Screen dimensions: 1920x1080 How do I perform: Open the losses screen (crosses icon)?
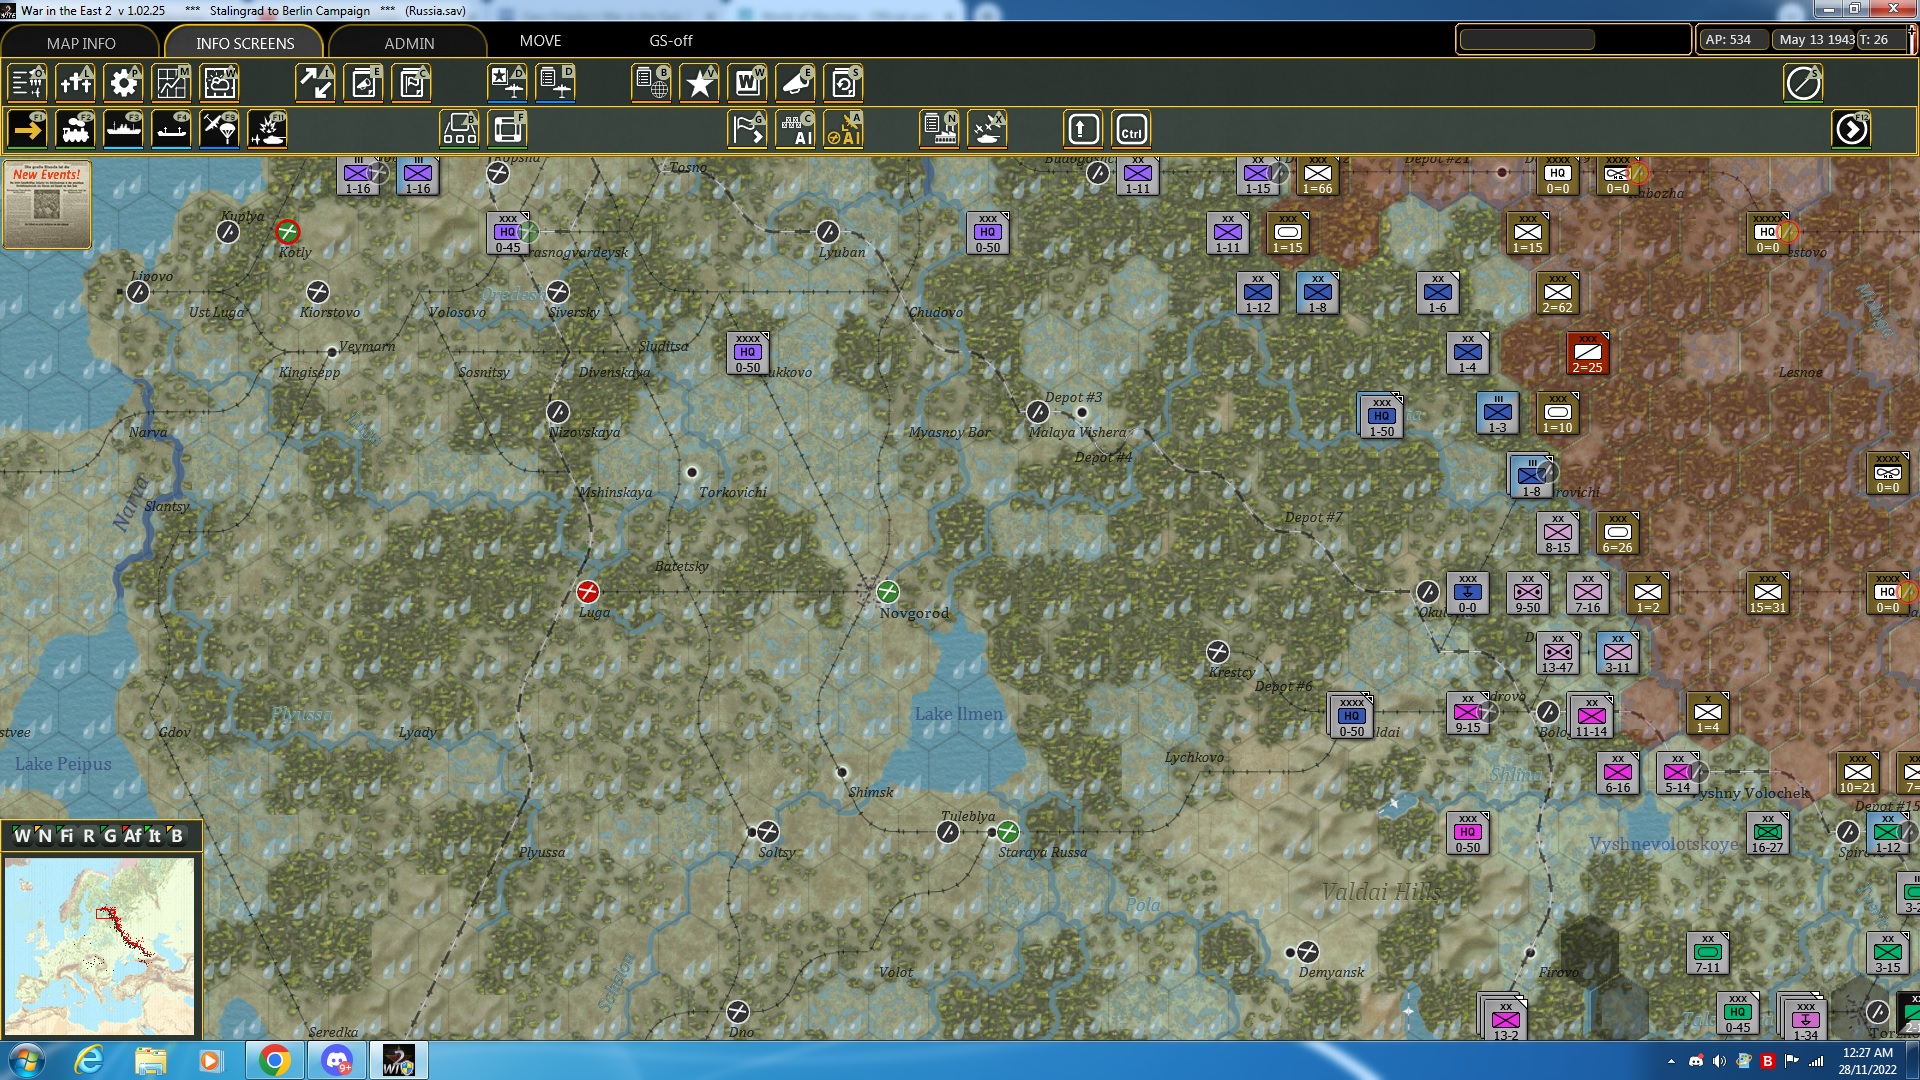(x=75, y=83)
